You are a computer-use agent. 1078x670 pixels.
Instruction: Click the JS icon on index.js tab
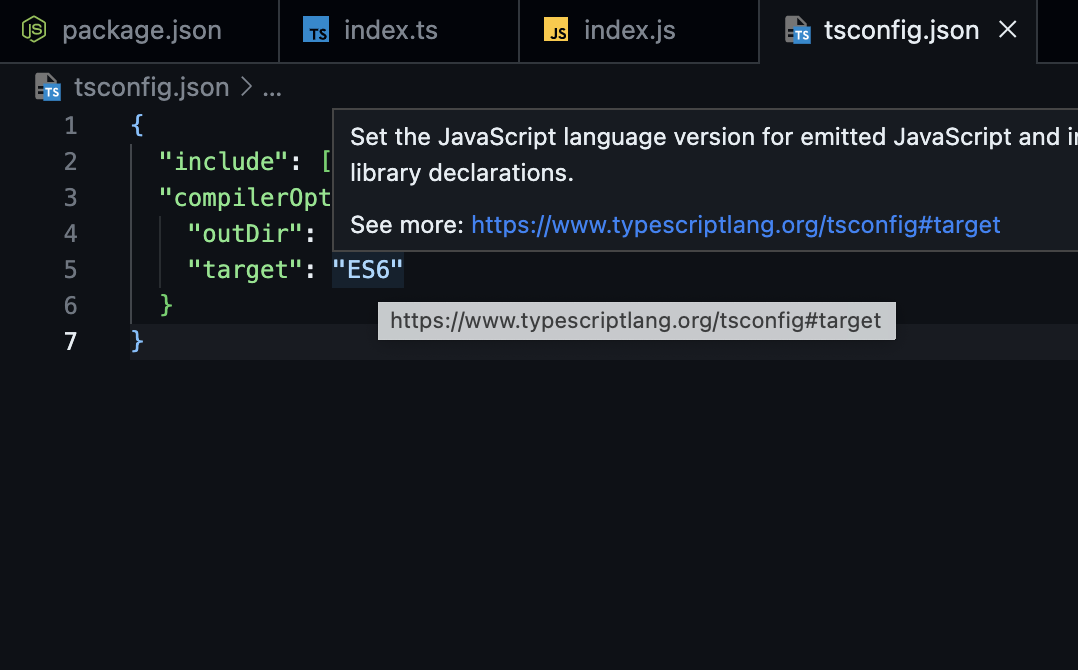point(556,30)
